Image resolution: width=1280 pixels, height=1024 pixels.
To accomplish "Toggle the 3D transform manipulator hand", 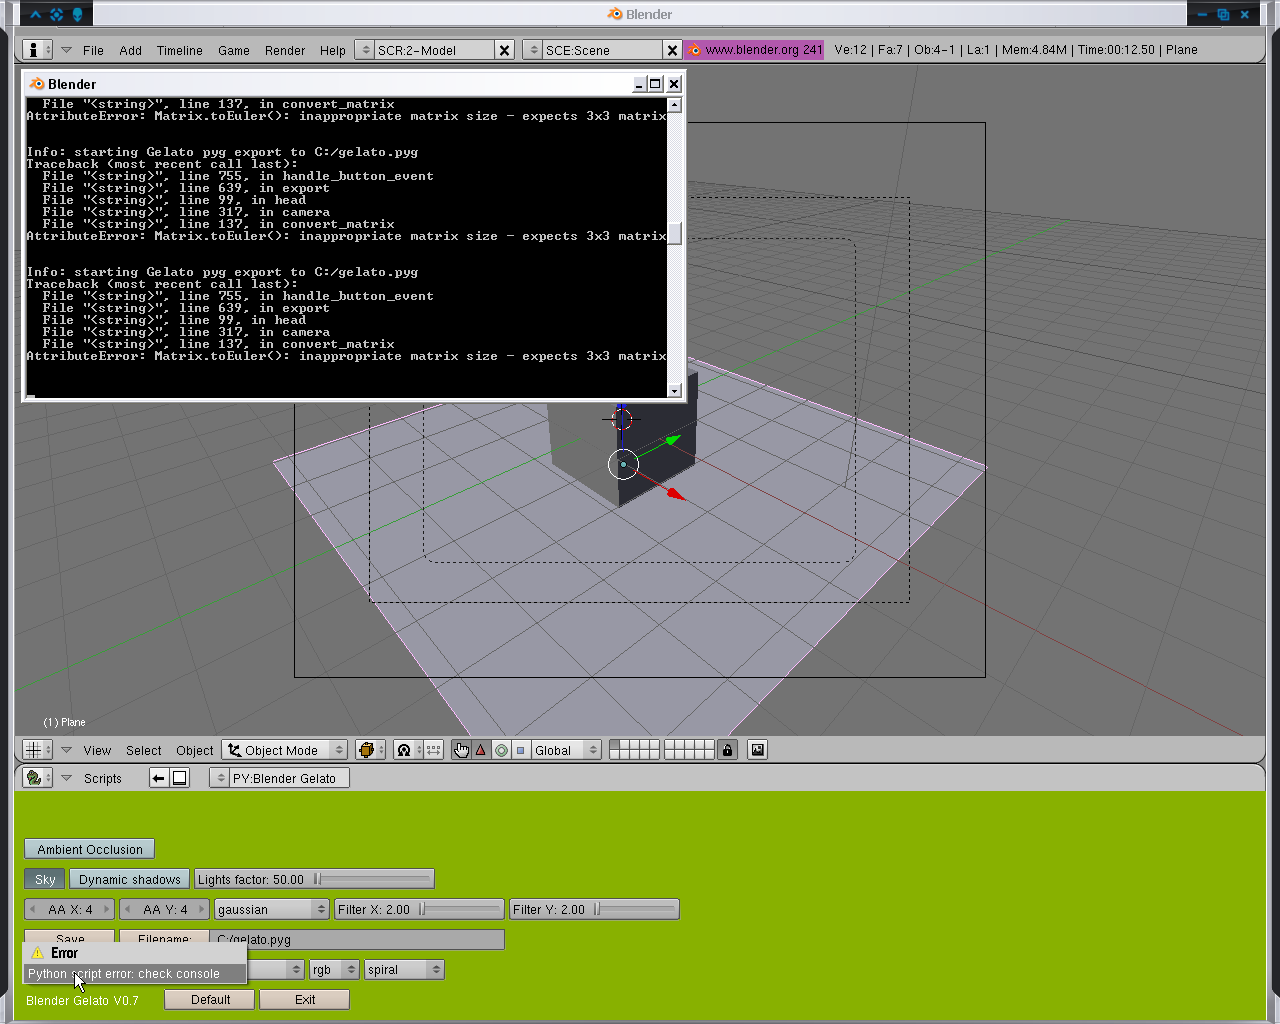I will (461, 750).
